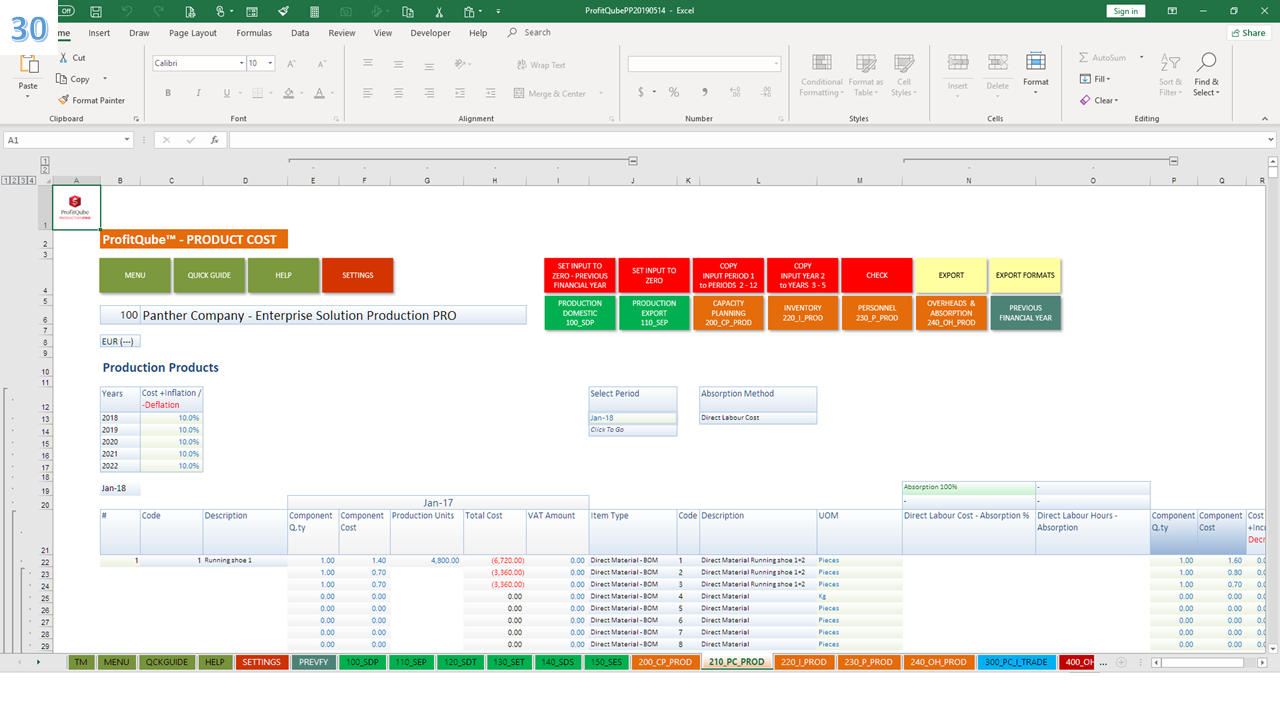Open the Developer ribbon tab
The width and height of the screenshot is (1280, 720).
[430, 33]
